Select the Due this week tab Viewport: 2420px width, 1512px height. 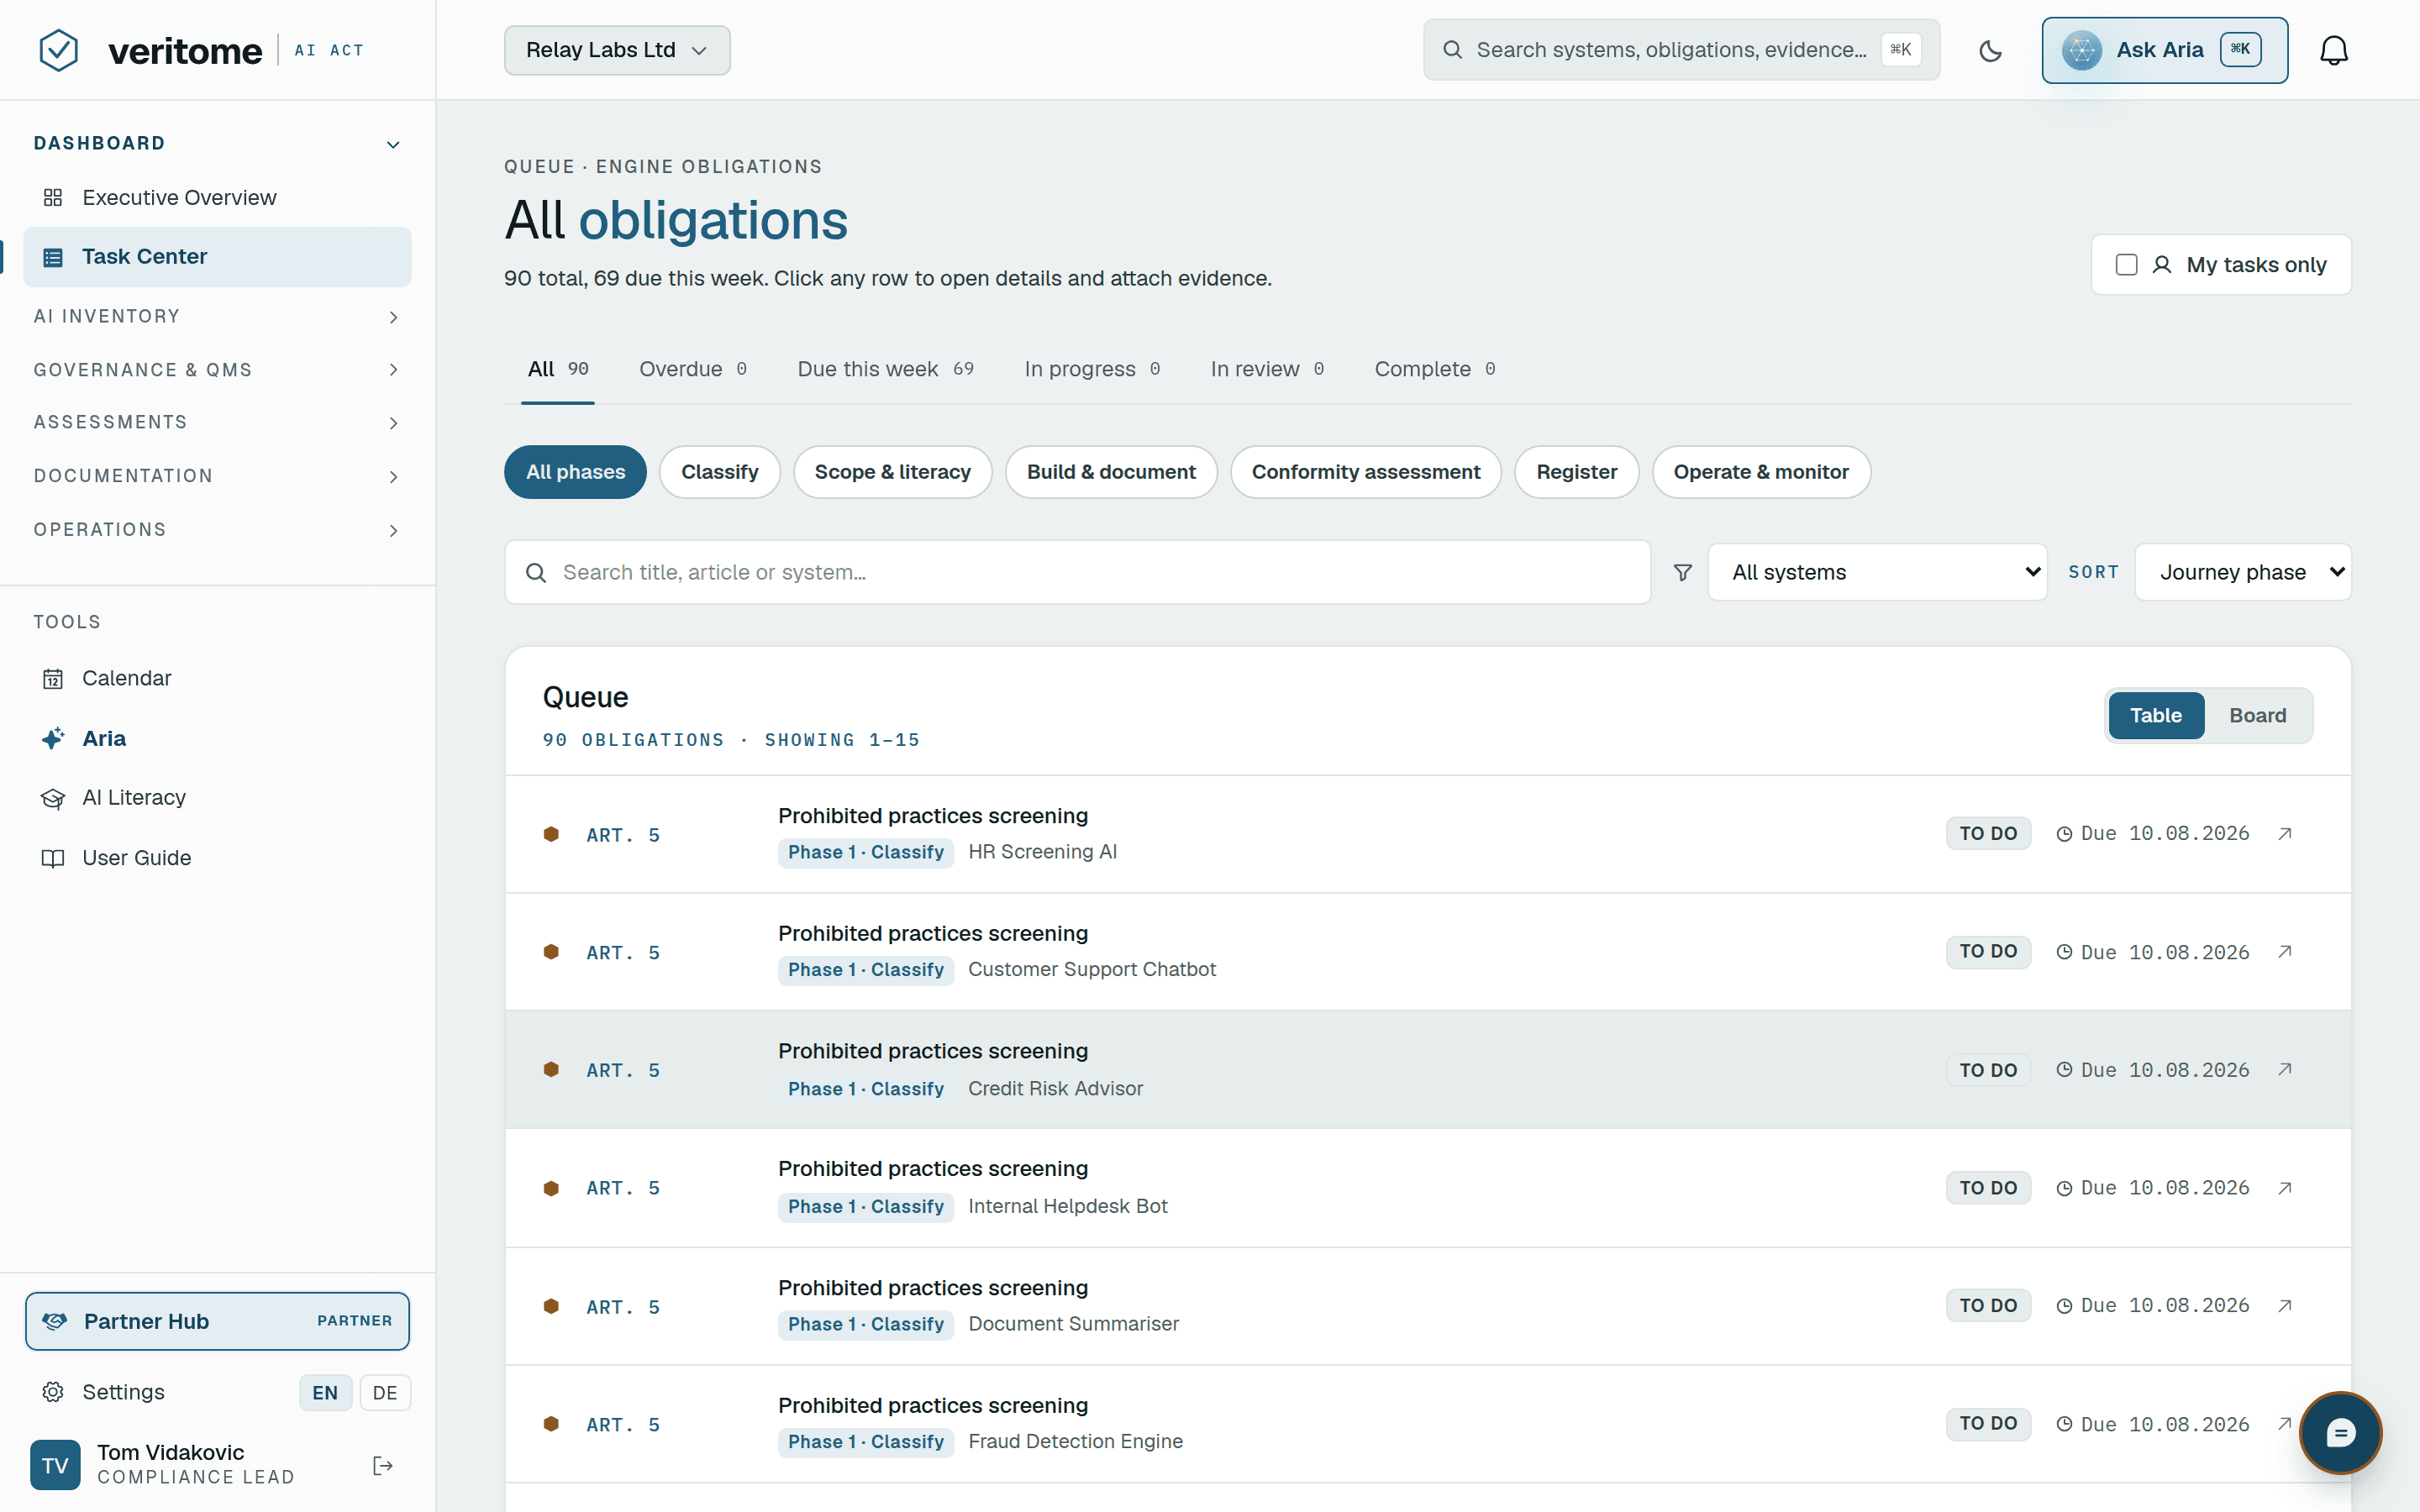pos(885,369)
